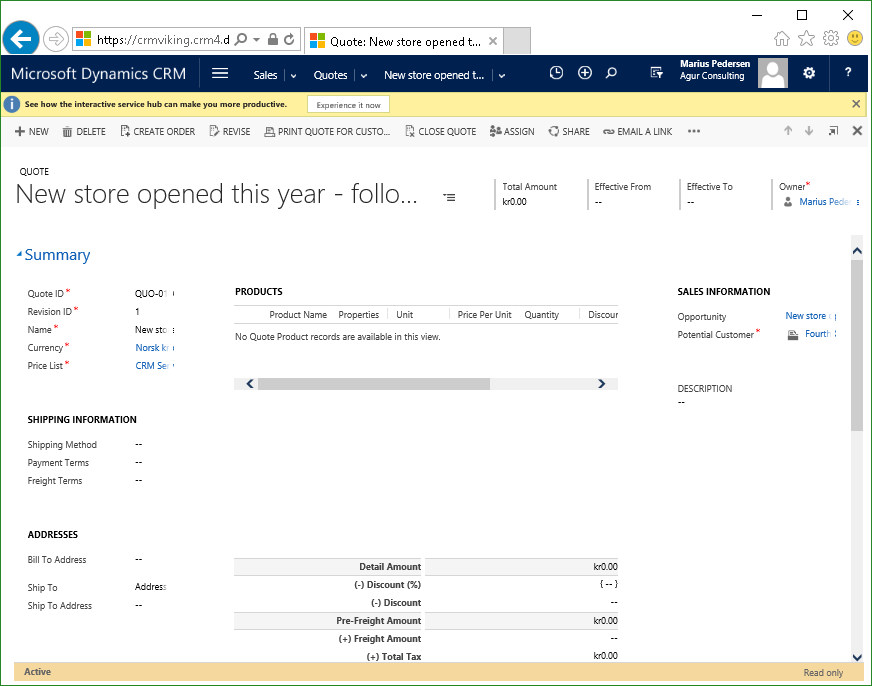
Task: Click the address bar search magnifier
Action: 241,39
